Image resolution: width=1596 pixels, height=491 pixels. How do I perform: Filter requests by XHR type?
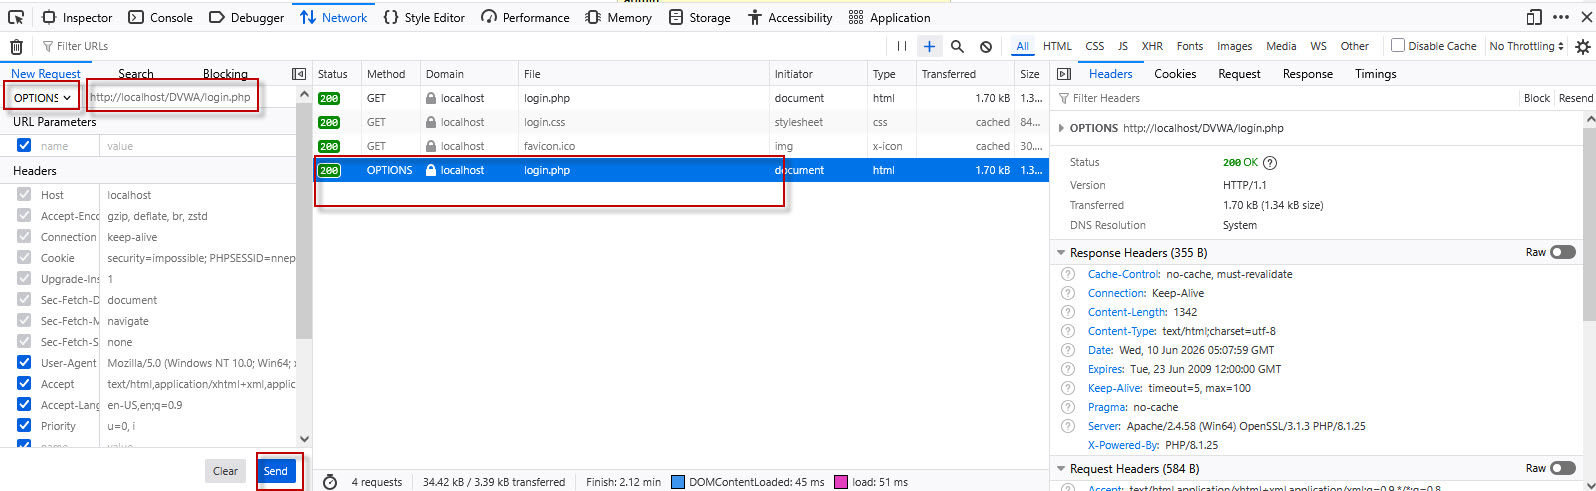tap(1152, 46)
